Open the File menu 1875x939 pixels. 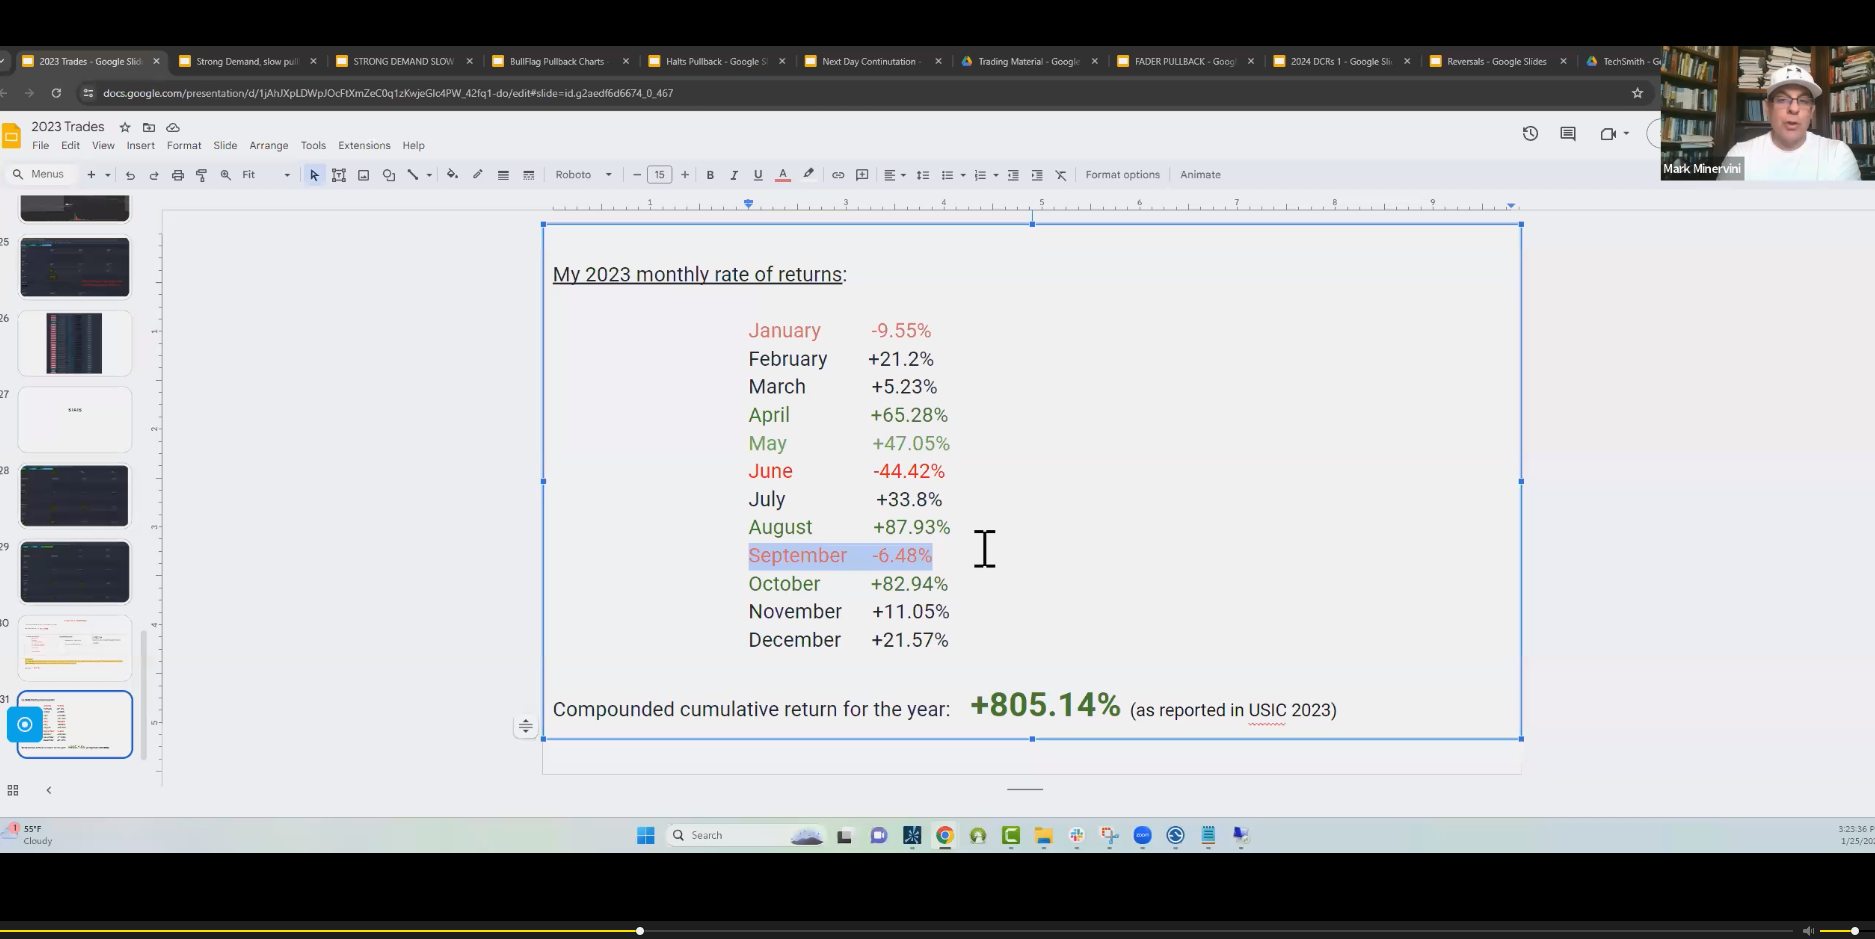coord(40,145)
